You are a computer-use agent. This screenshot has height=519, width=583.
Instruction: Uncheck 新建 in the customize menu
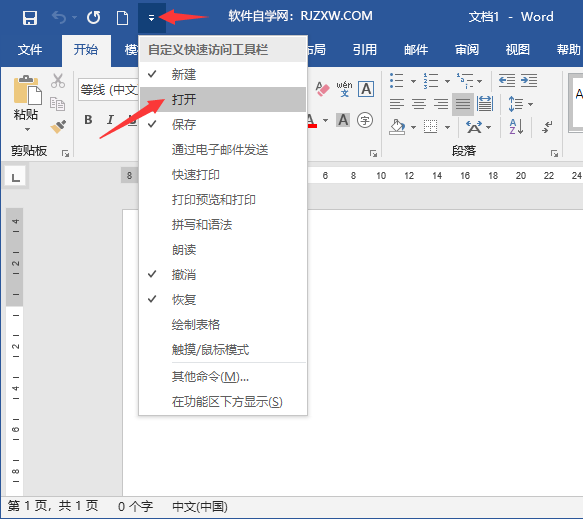[222, 74]
